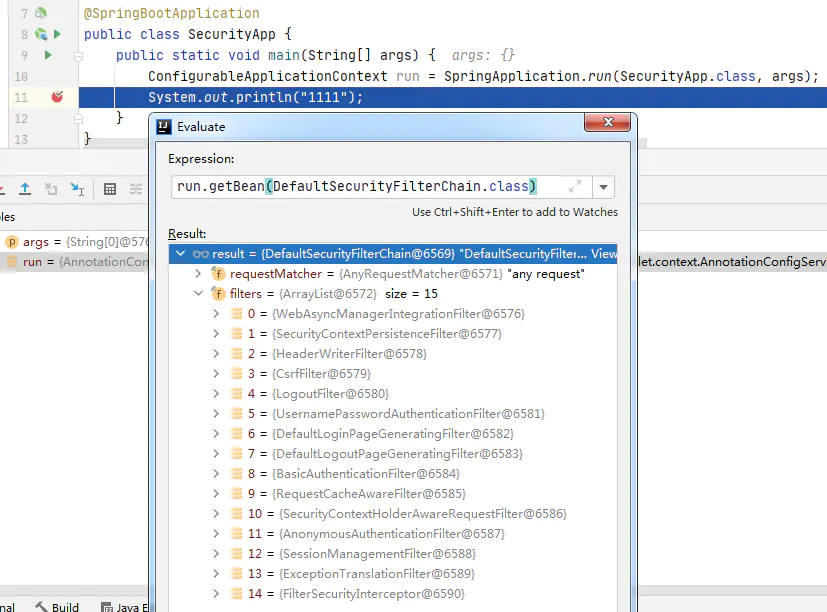The image size is (827, 612).
Task: Expand SecurityContextHolderAwareRequestFilter entry 10
Action: tap(216, 514)
